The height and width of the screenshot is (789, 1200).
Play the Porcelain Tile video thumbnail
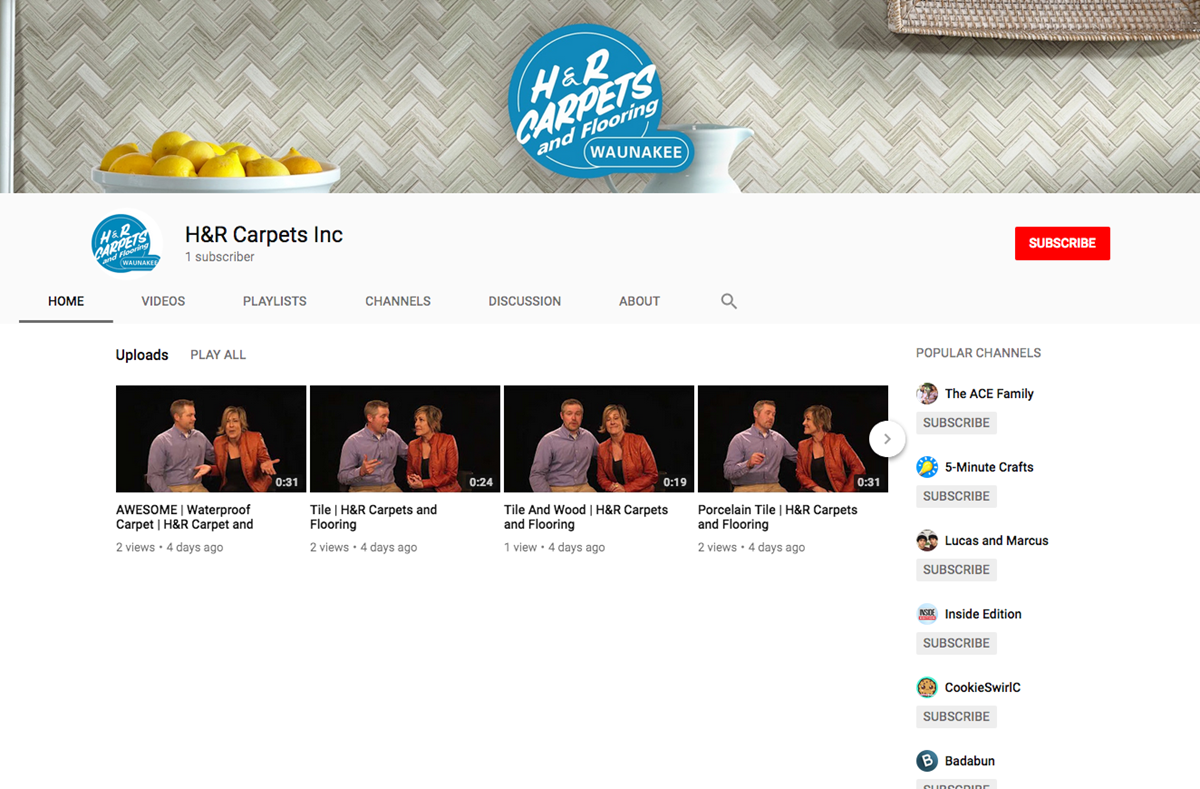coord(793,439)
